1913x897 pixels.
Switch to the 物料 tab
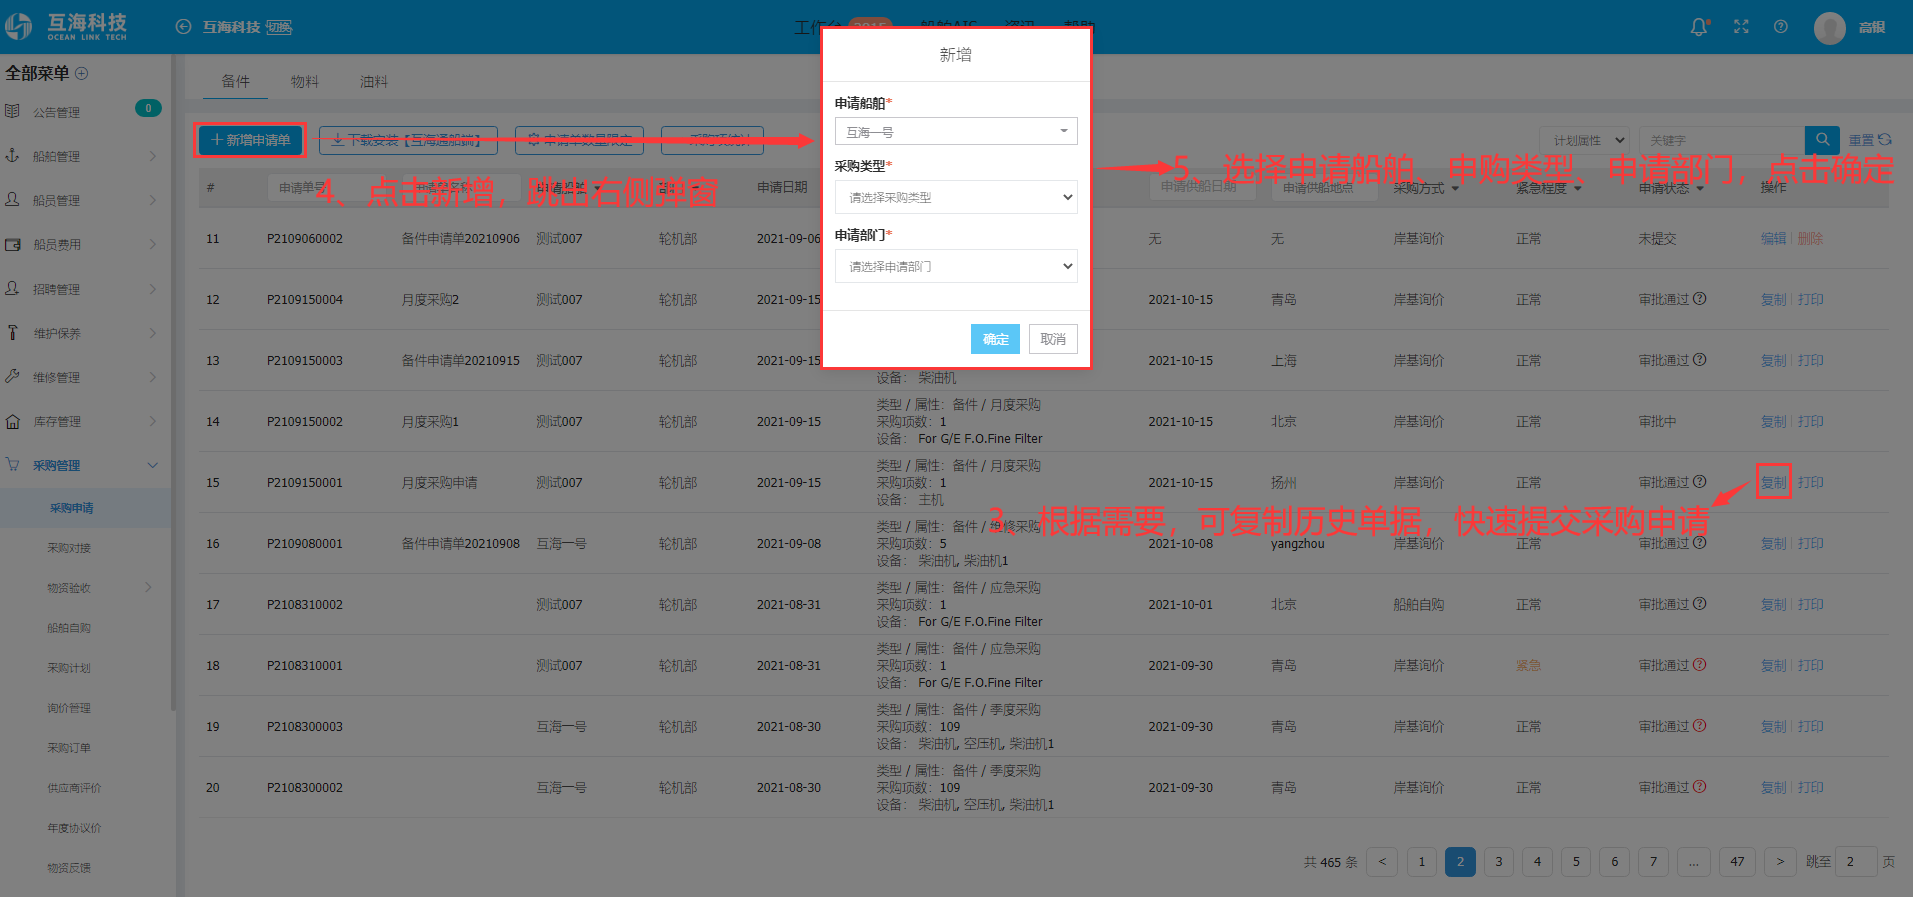coord(304,81)
